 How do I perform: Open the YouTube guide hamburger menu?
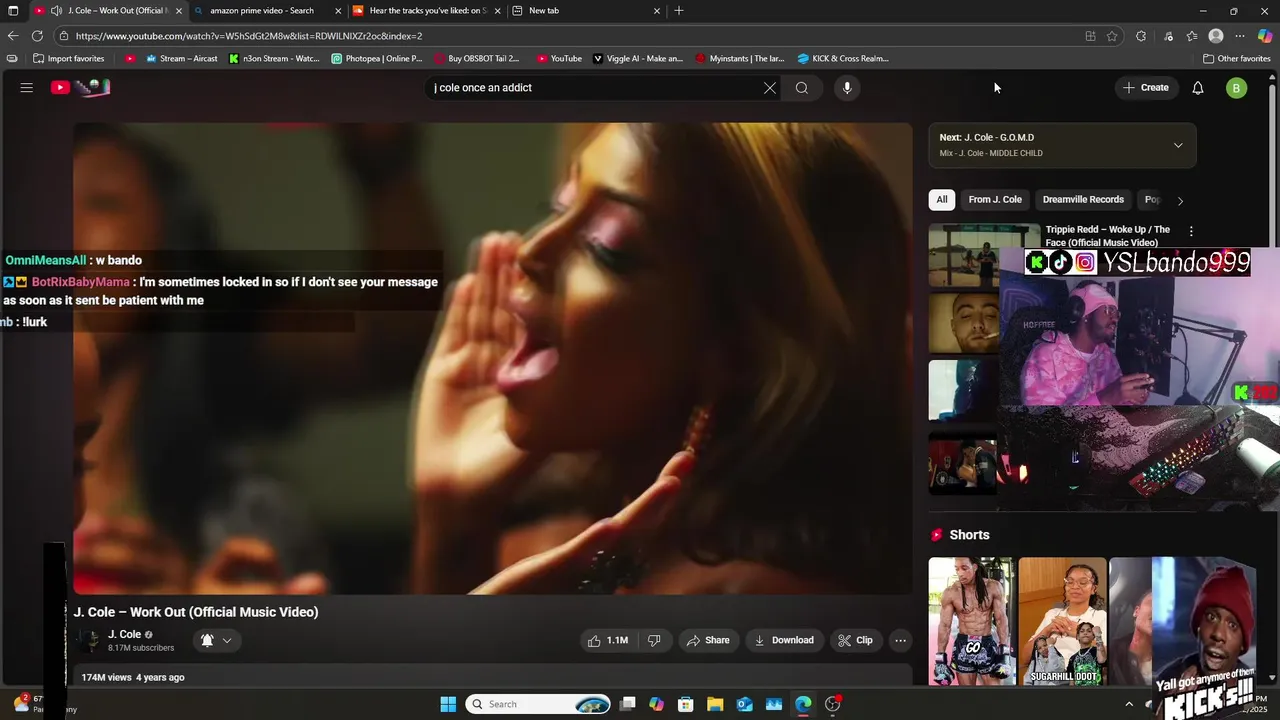pyautogui.click(x=27, y=88)
